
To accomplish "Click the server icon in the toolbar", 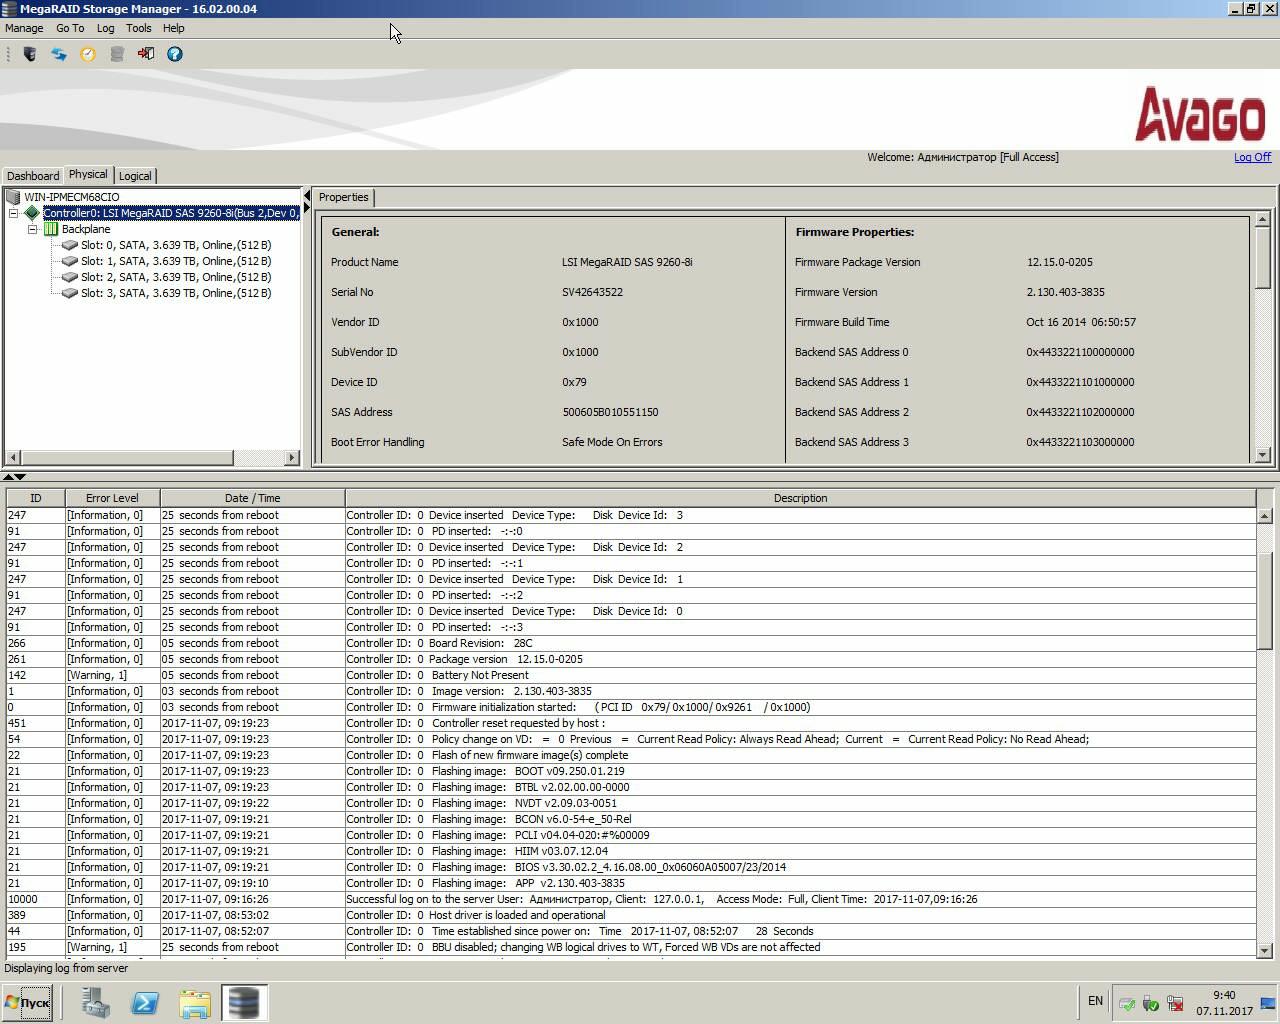I will click(x=30, y=54).
